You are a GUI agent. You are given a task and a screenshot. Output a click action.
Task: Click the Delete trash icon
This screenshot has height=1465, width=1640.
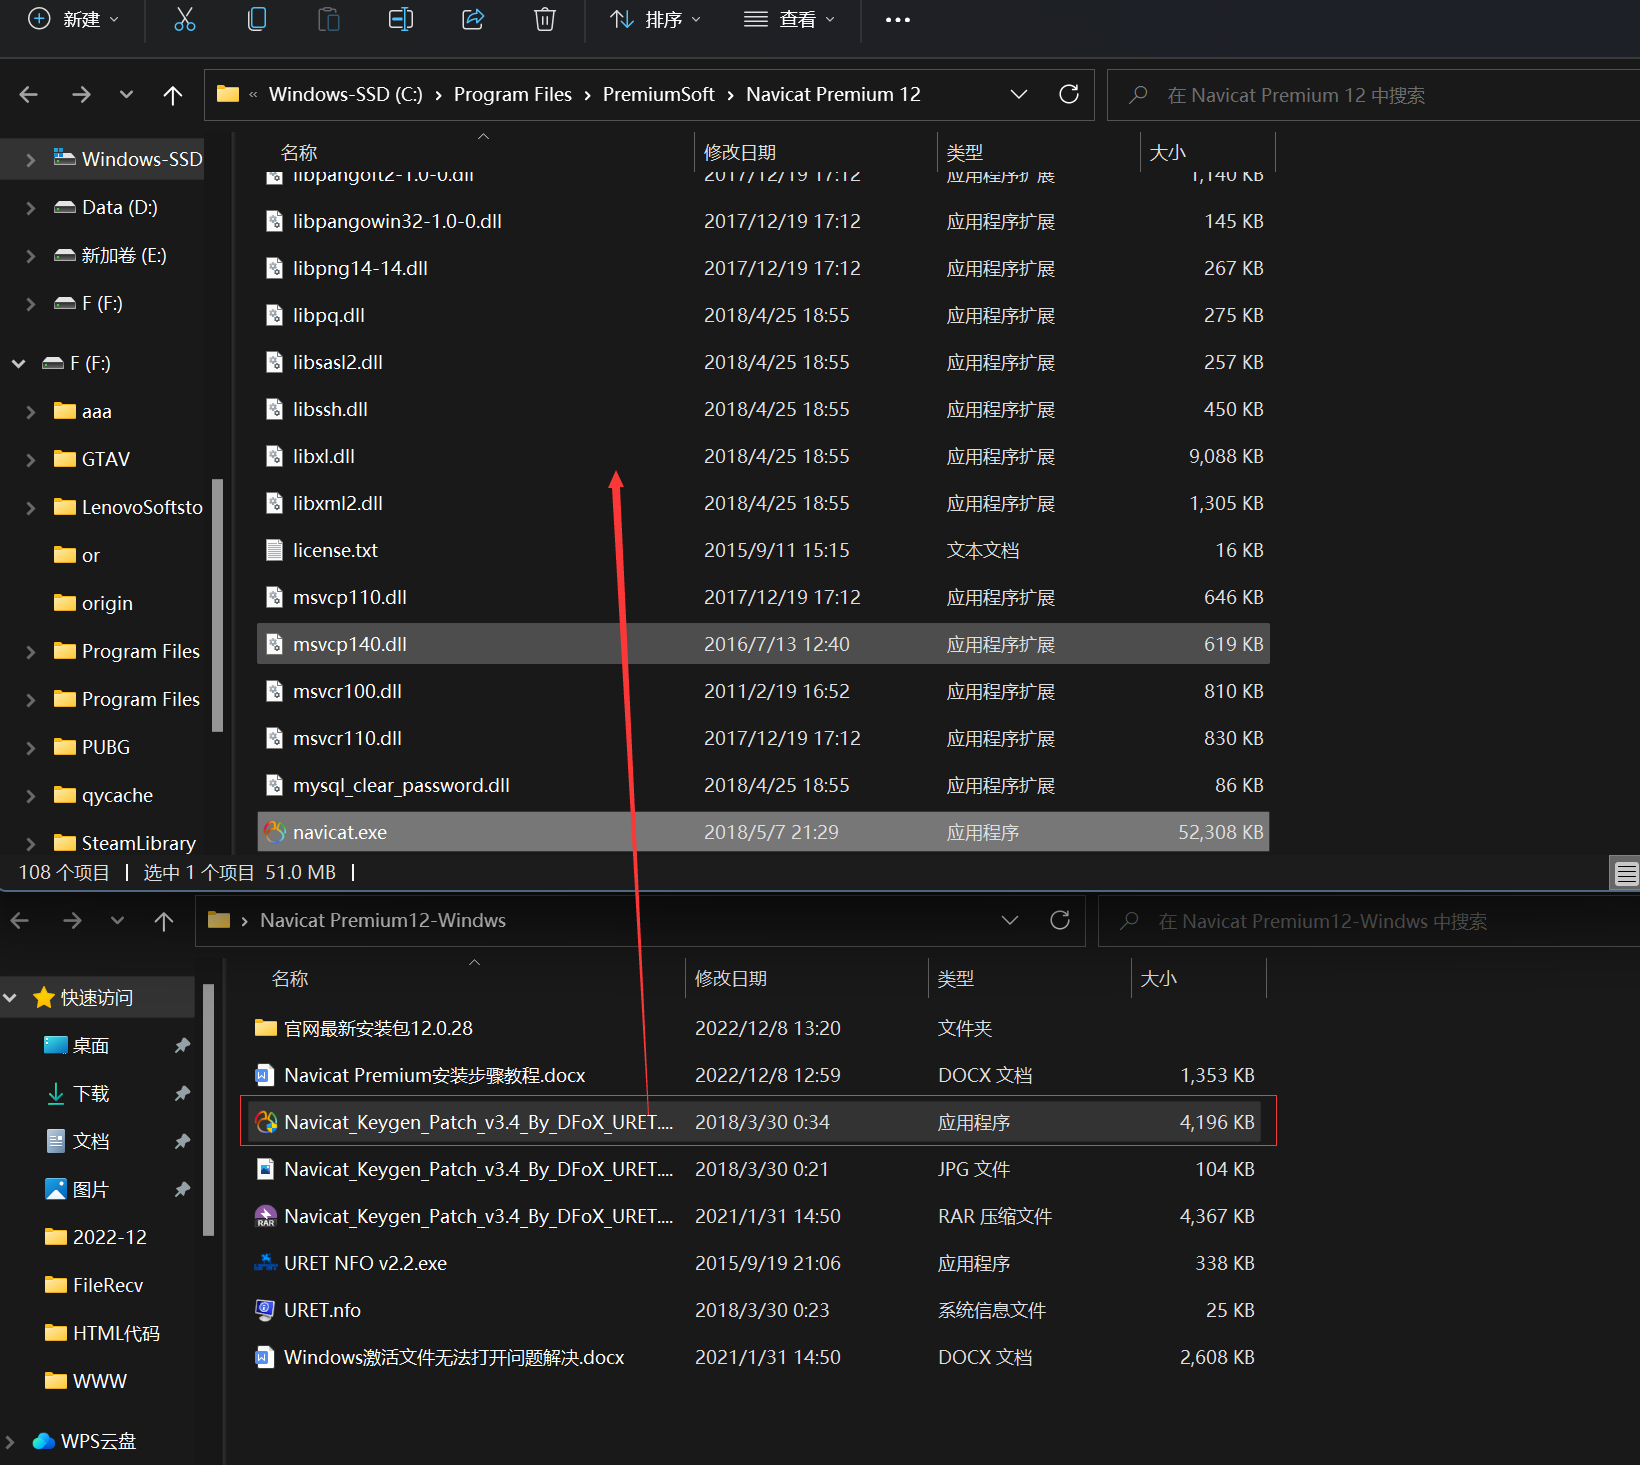[545, 19]
